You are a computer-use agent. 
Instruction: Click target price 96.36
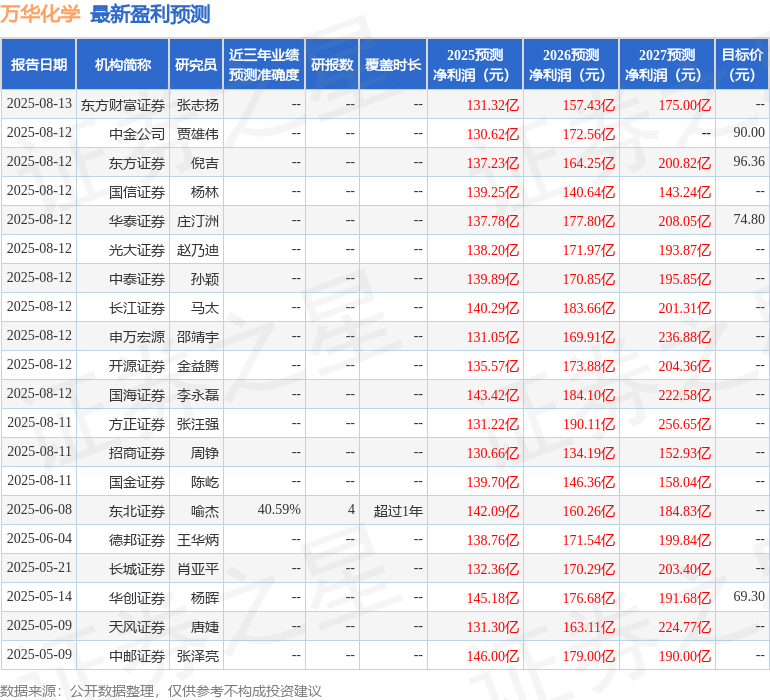pyautogui.click(x=749, y=162)
